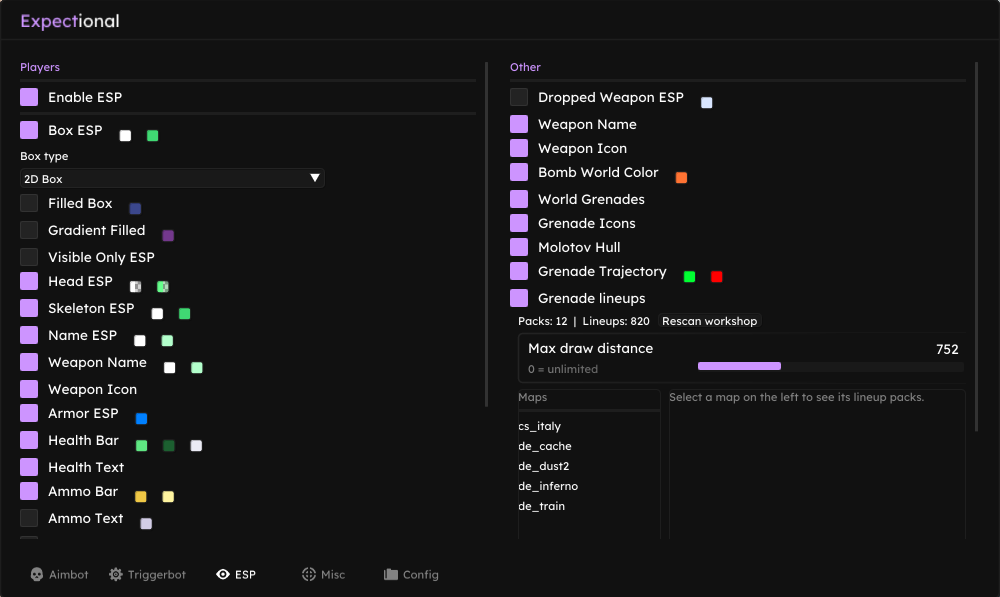Click the Triggerbot gear icon

click(115, 575)
